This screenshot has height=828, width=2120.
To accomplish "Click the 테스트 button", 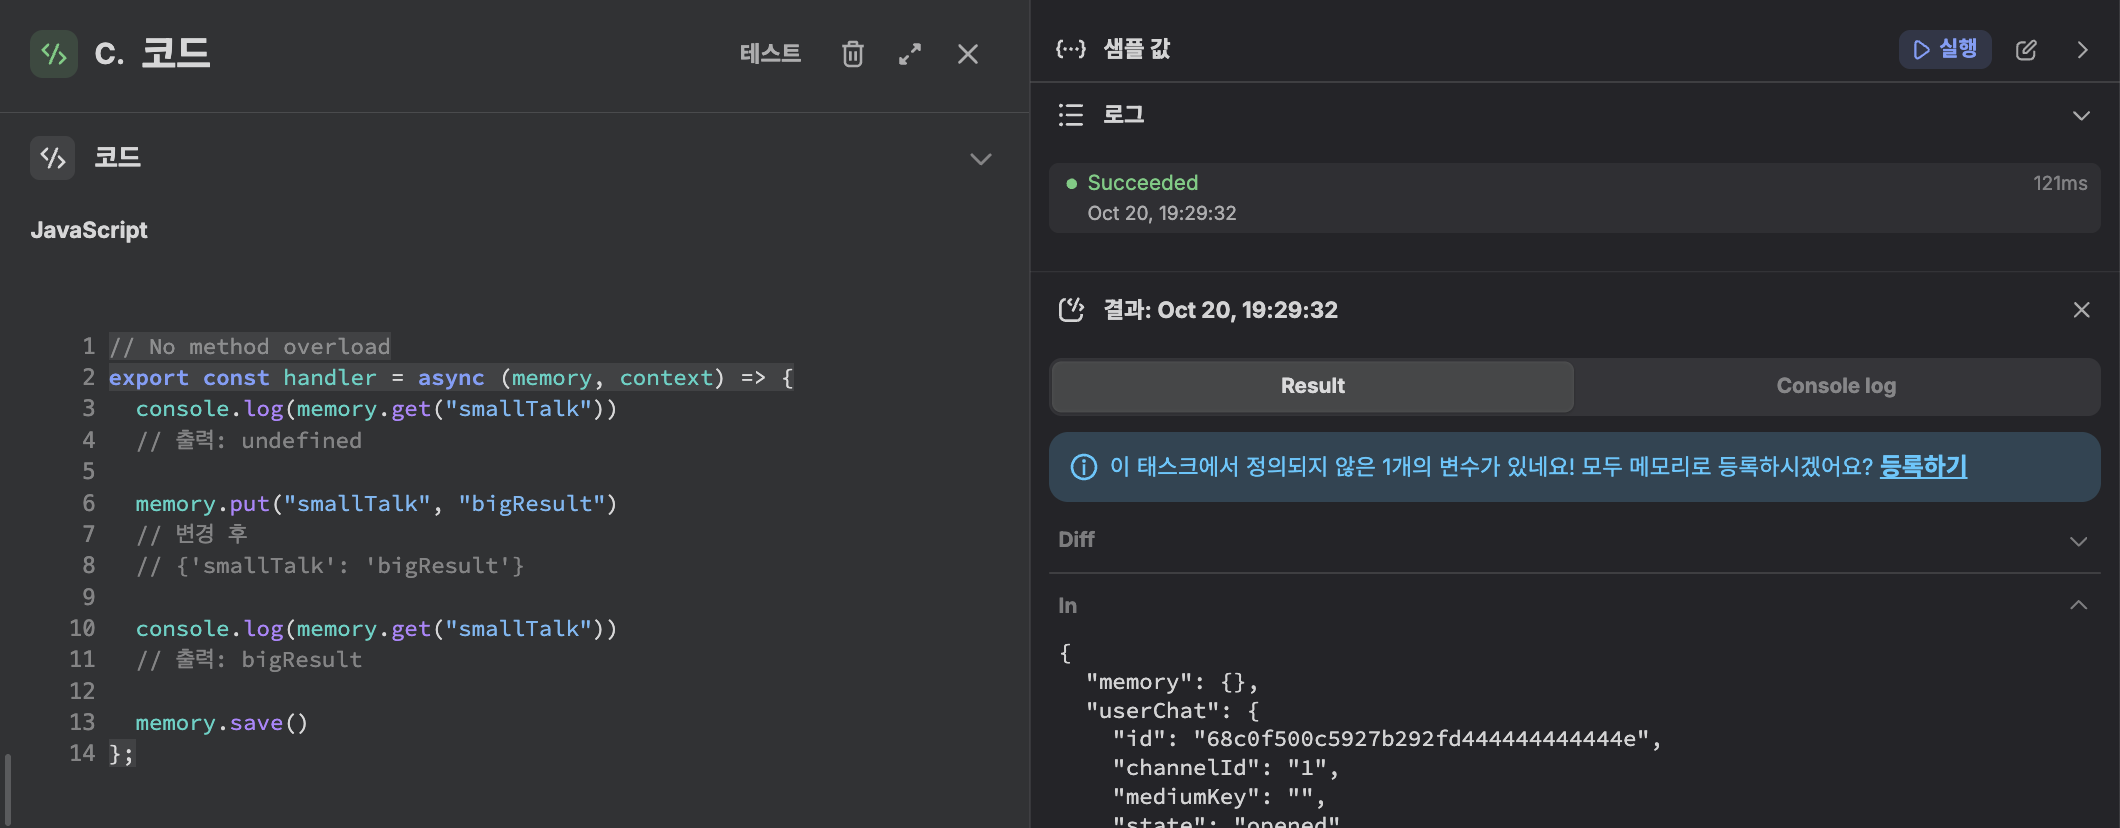I will [x=770, y=54].
